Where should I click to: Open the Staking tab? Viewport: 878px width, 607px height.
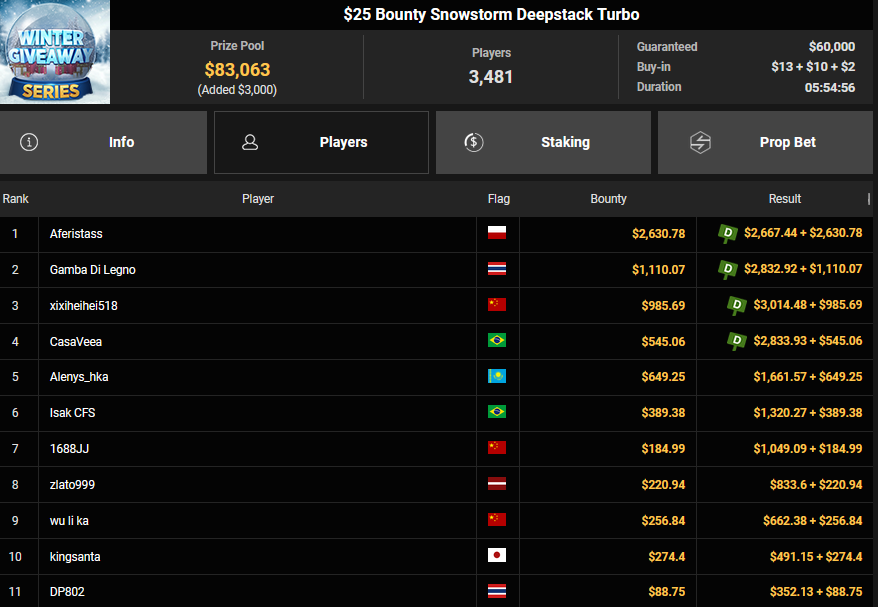coord(543,142)
